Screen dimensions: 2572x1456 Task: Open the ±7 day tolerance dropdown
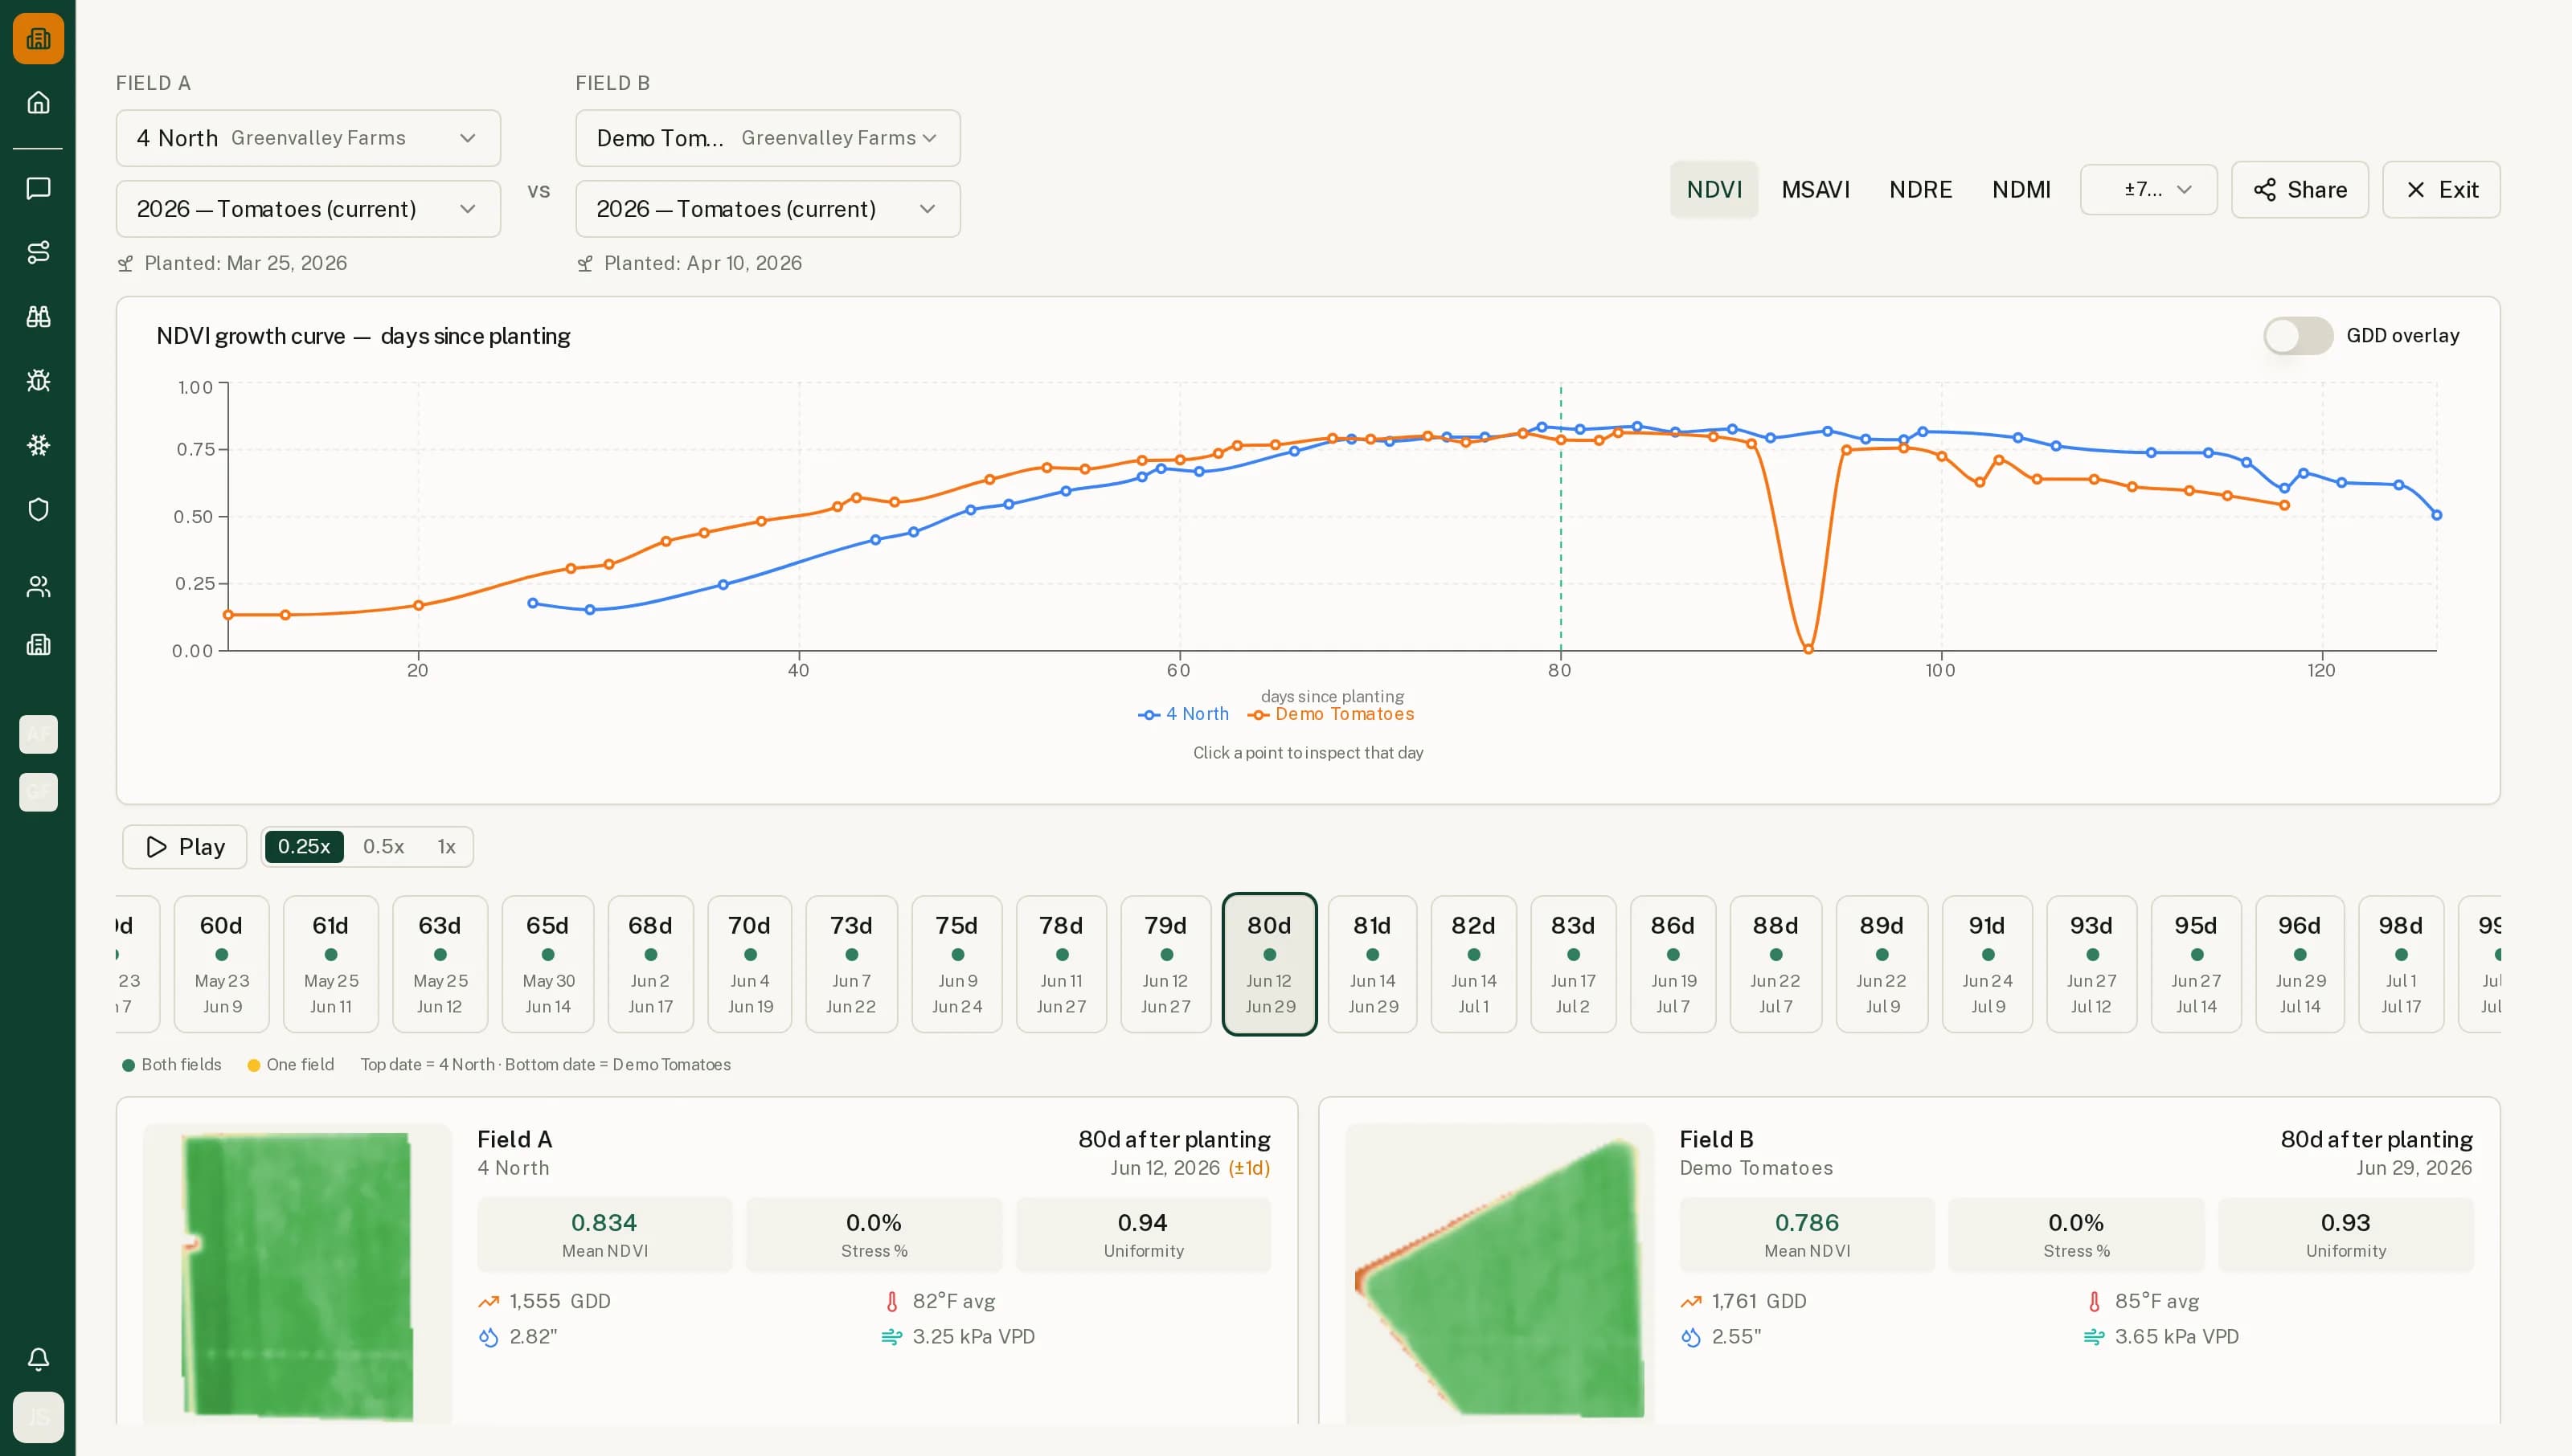click(2148, 189)
